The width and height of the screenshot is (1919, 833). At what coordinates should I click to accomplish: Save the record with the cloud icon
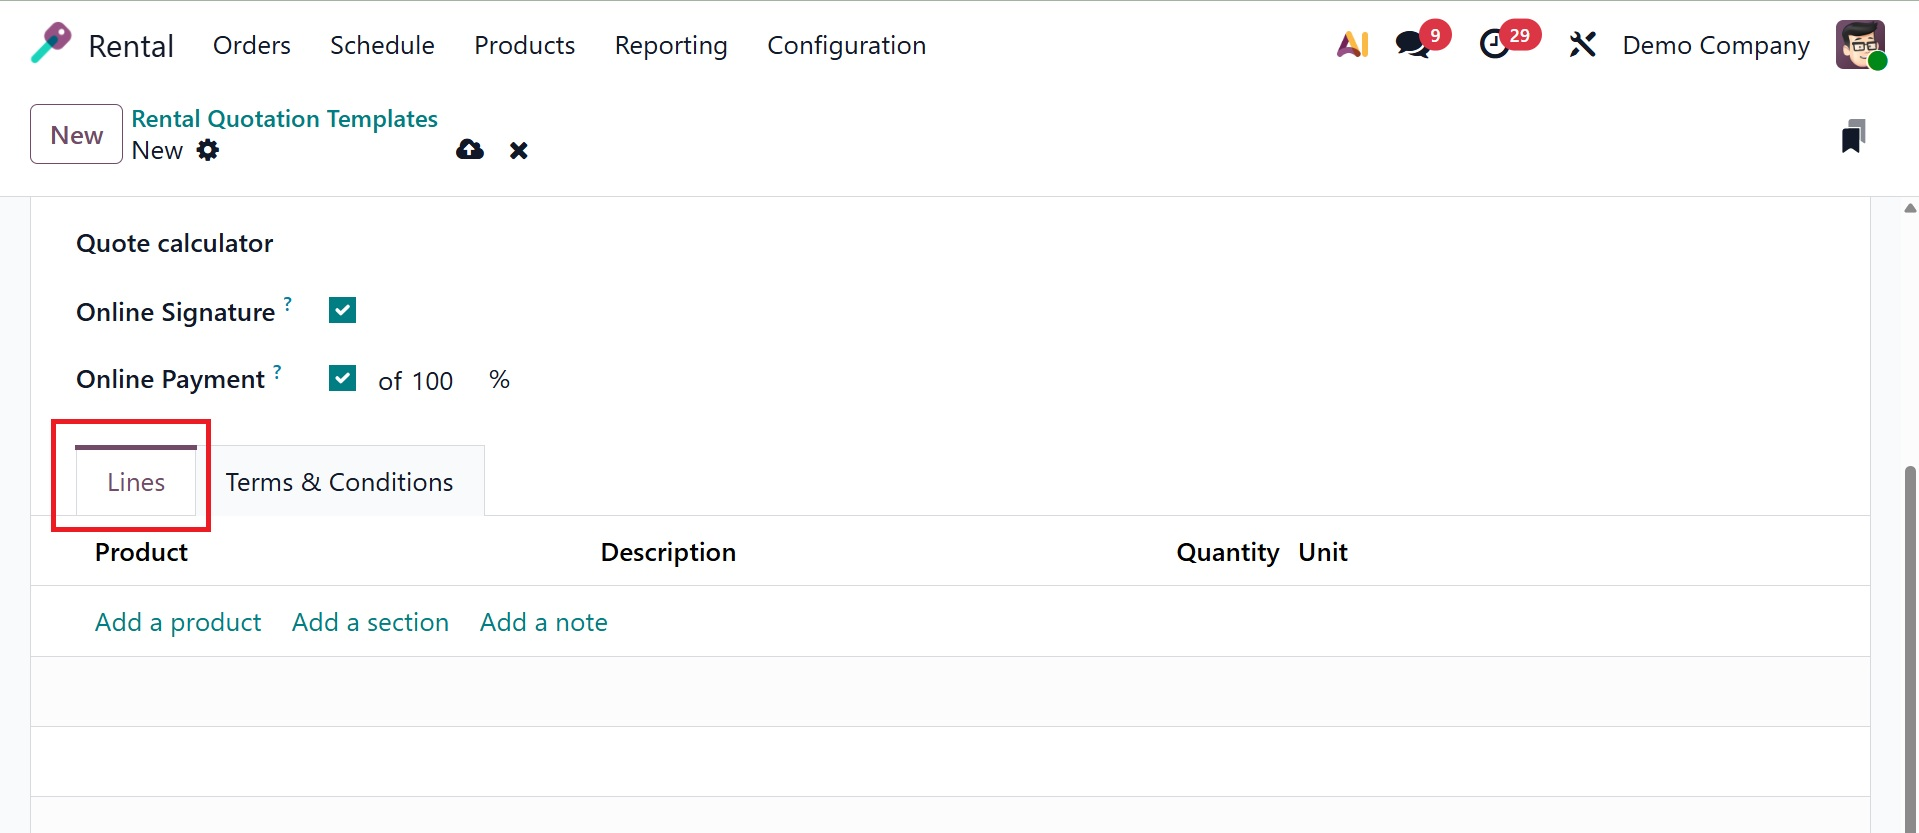470,150
